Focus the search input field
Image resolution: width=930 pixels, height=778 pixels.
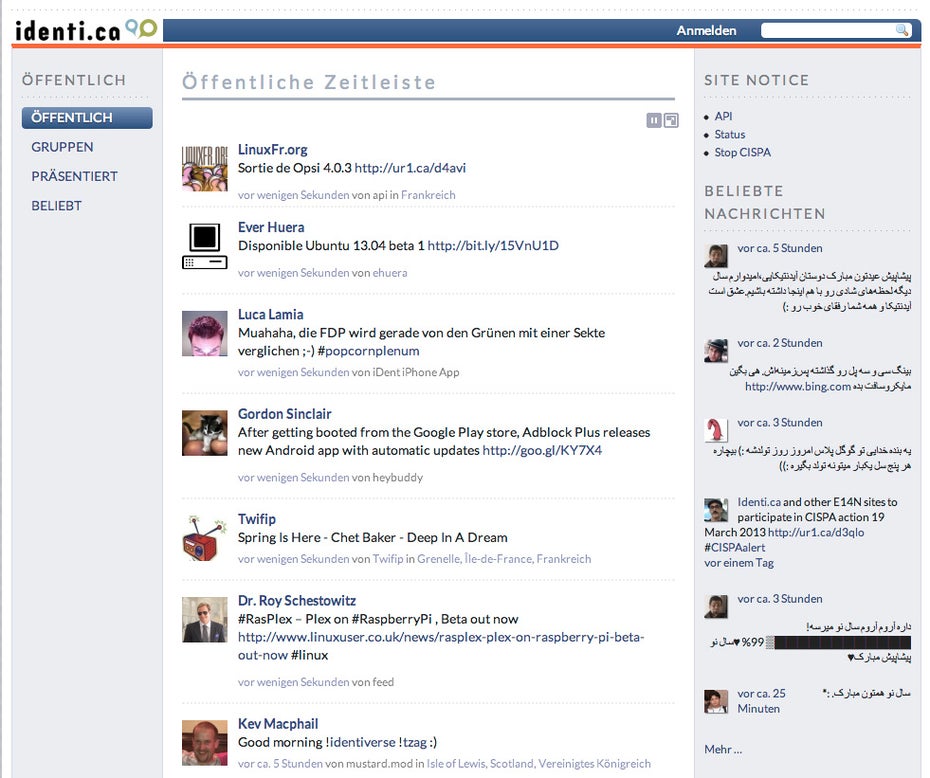[828, 30]
